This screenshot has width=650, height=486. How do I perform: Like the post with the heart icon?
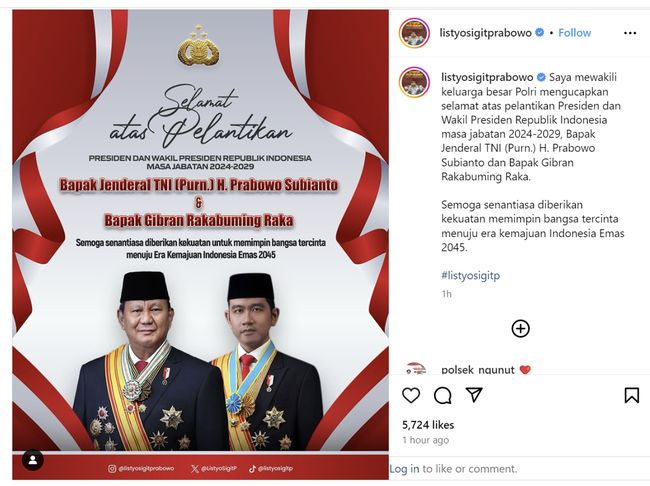(411, 395)
